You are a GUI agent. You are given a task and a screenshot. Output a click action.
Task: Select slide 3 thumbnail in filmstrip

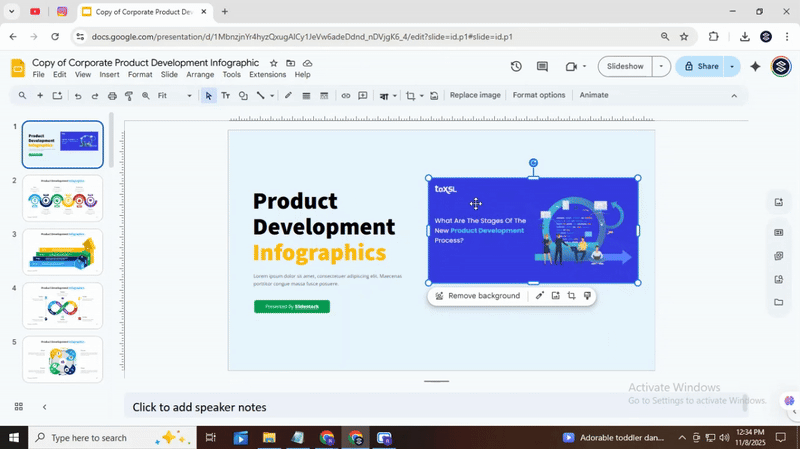pyautogui.click(x=62, y=252)
